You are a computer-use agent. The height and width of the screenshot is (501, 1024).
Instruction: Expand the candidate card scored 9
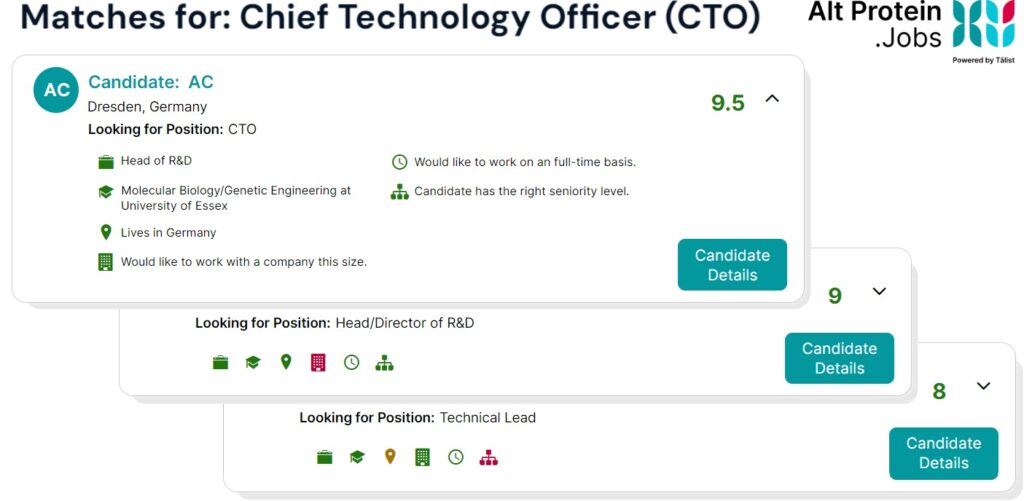click(880, 291)
